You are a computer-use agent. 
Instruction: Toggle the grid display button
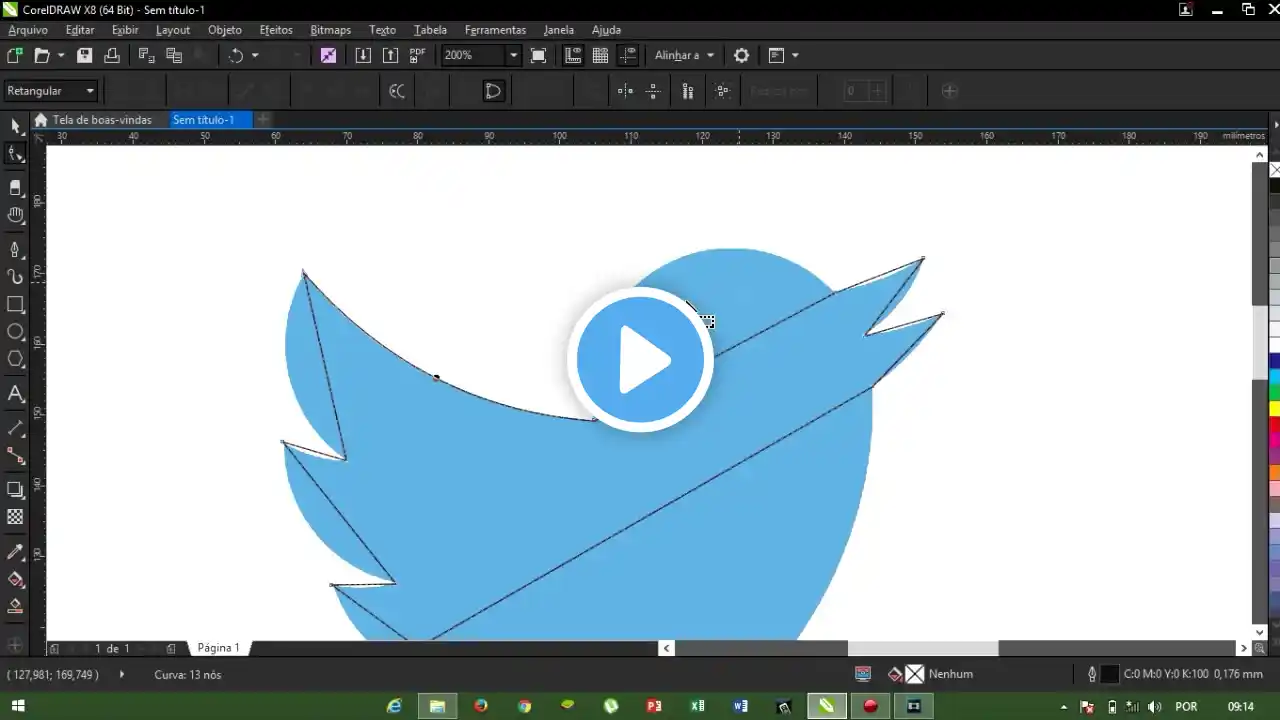coord(600,56)
